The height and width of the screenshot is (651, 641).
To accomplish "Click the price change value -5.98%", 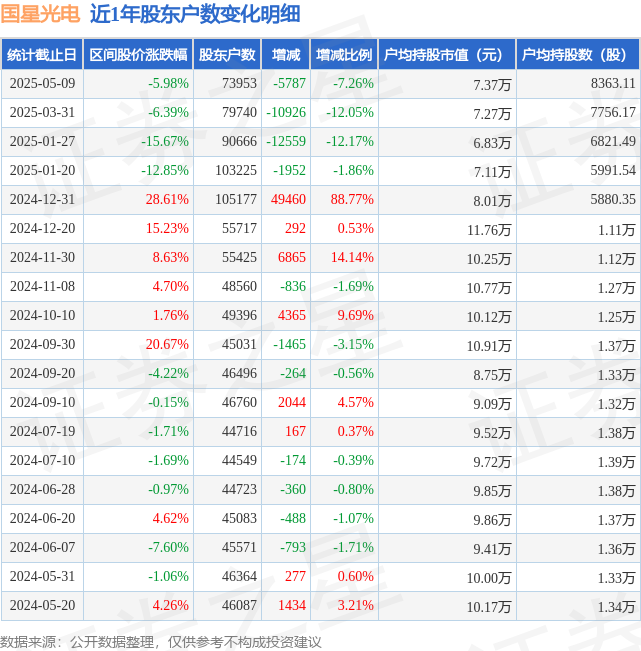I will point(168,83).
